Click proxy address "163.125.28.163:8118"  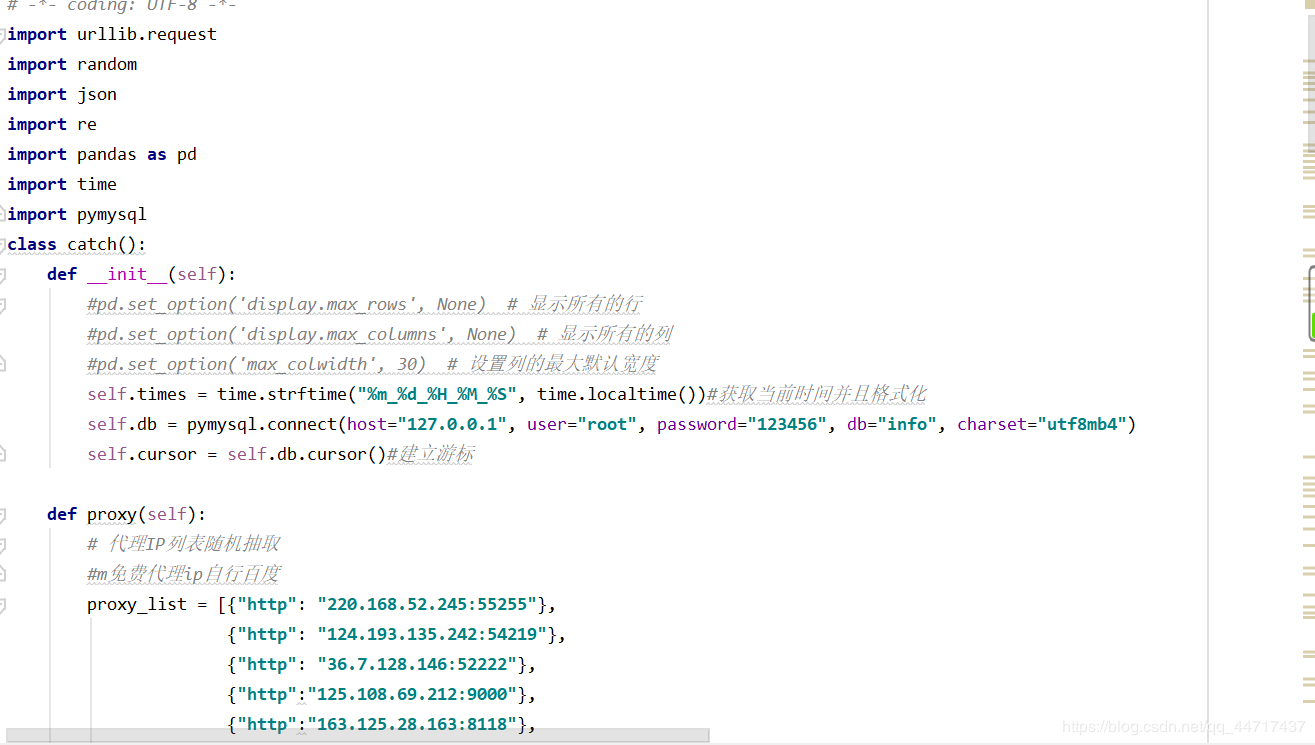pyautogui.click(x=412, y=724)
